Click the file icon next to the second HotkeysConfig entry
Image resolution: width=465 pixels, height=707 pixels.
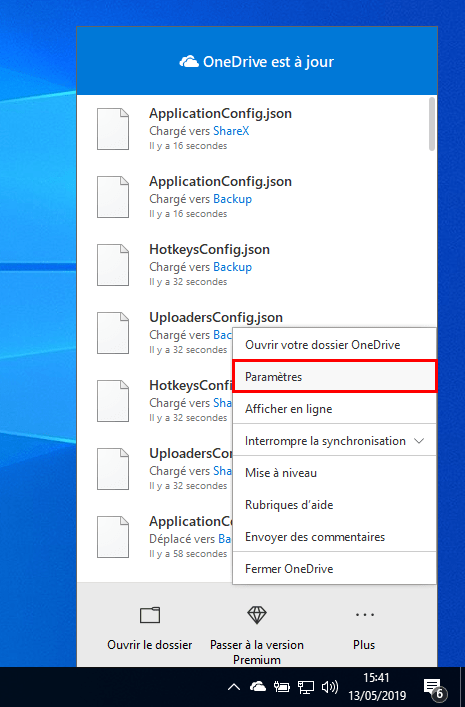(x=113, y=401)
